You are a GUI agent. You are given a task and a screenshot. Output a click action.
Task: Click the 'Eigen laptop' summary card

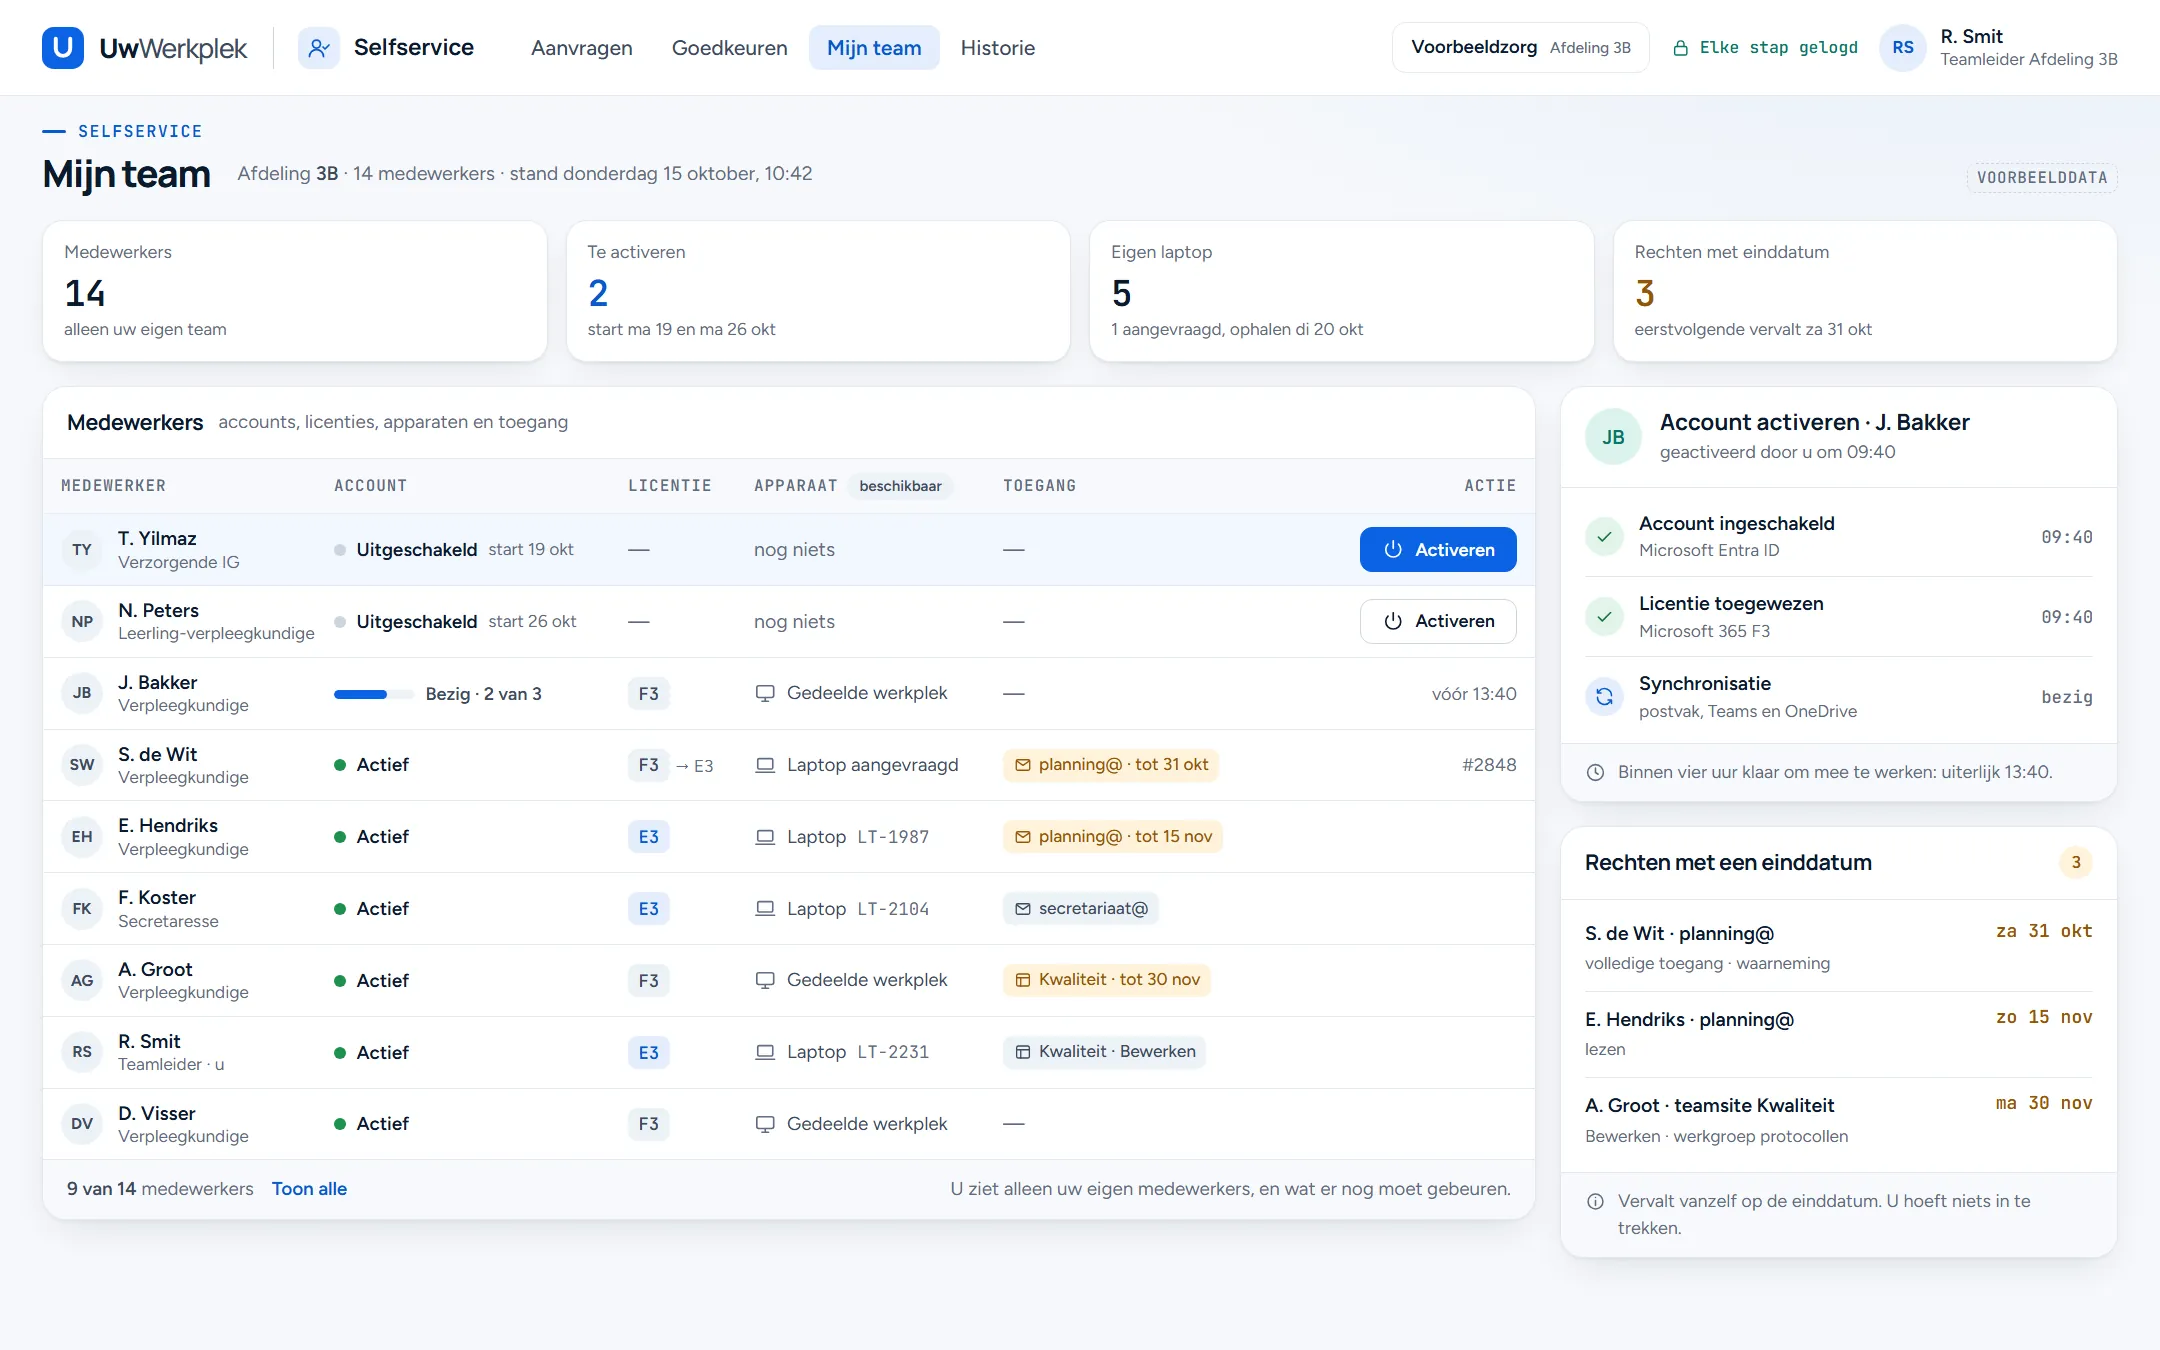1341,291
